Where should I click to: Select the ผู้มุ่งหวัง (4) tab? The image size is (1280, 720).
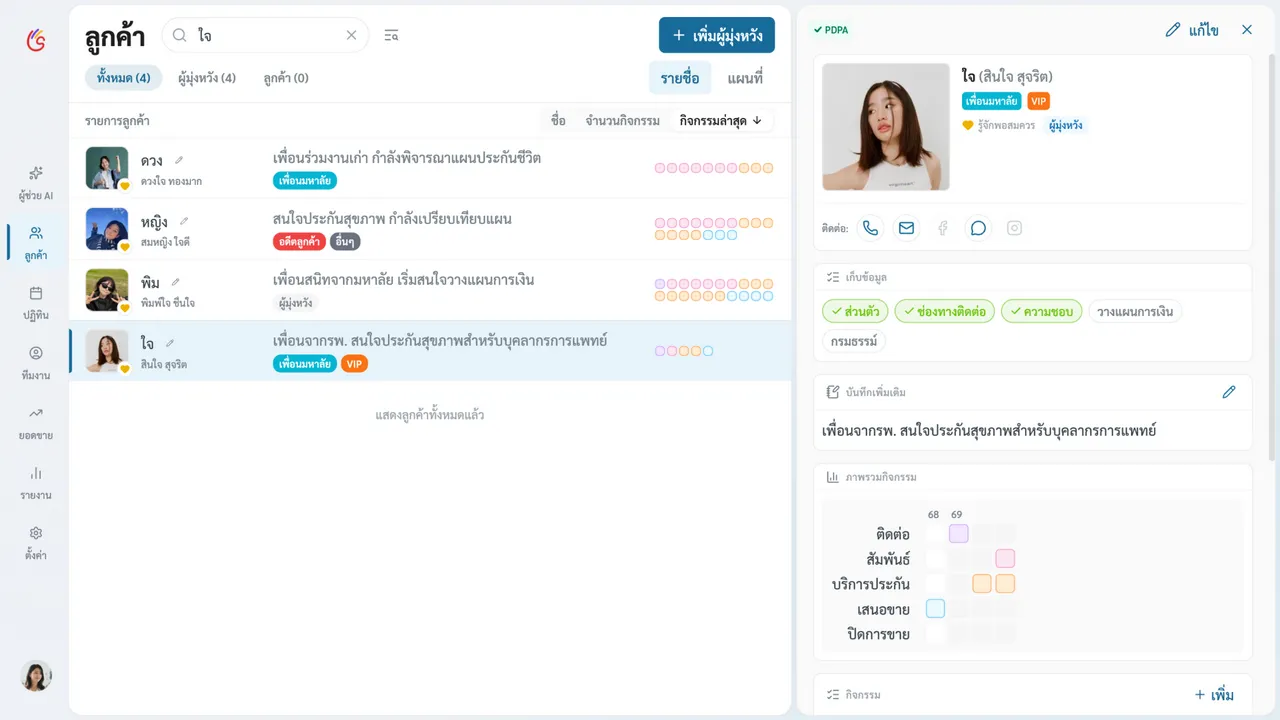point(207,78)
